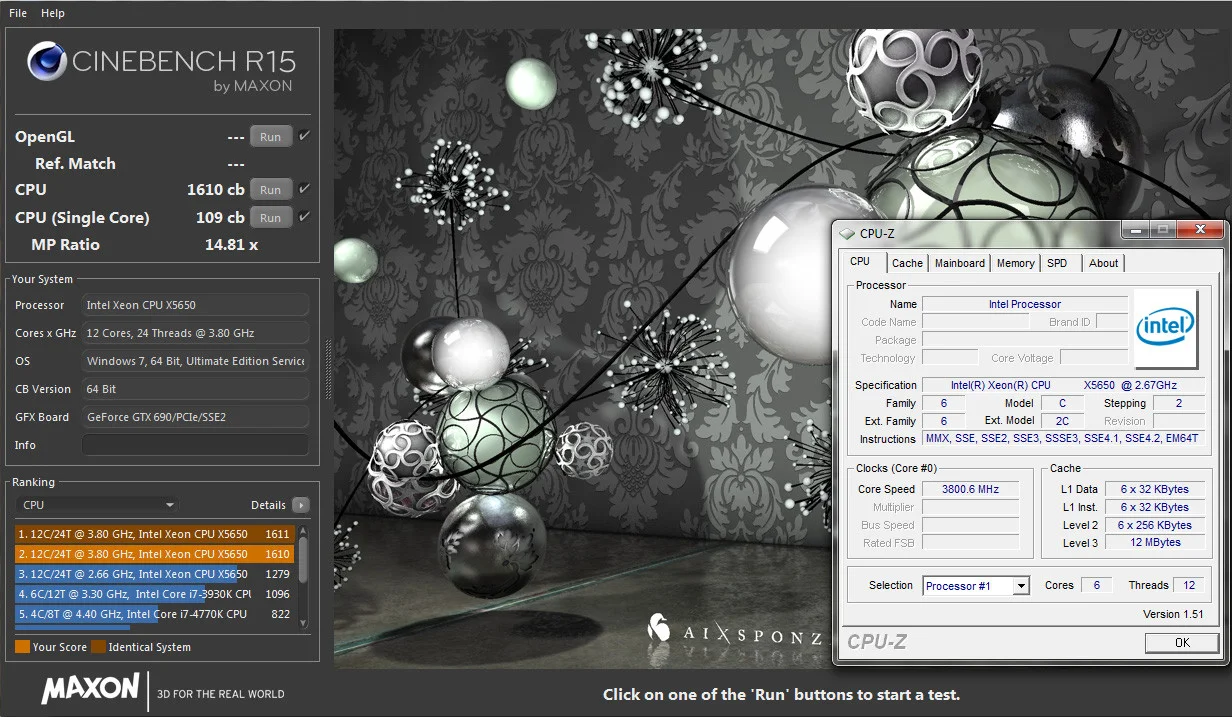Run the OpenGL benchmark
This screenshot has width=1232, height=717.
click(x=270, y=137)
